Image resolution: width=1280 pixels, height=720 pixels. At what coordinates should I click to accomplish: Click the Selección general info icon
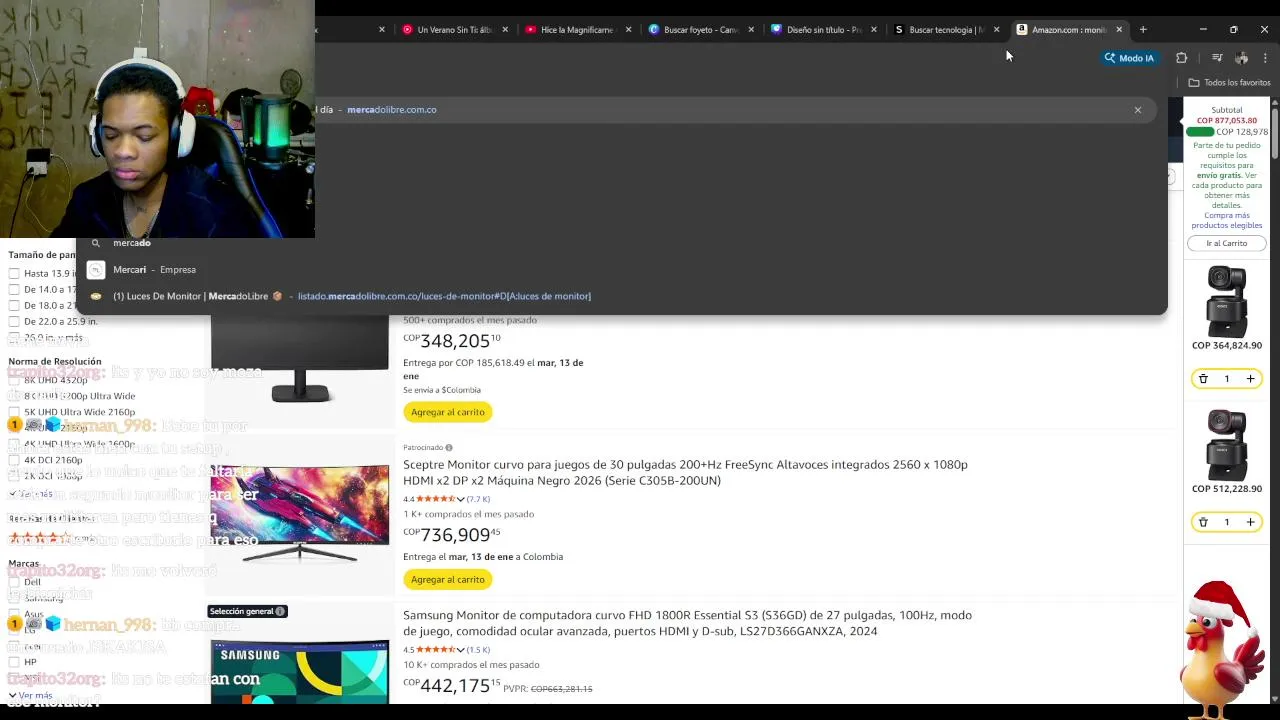pyautogui.click(x=280, y=611)
